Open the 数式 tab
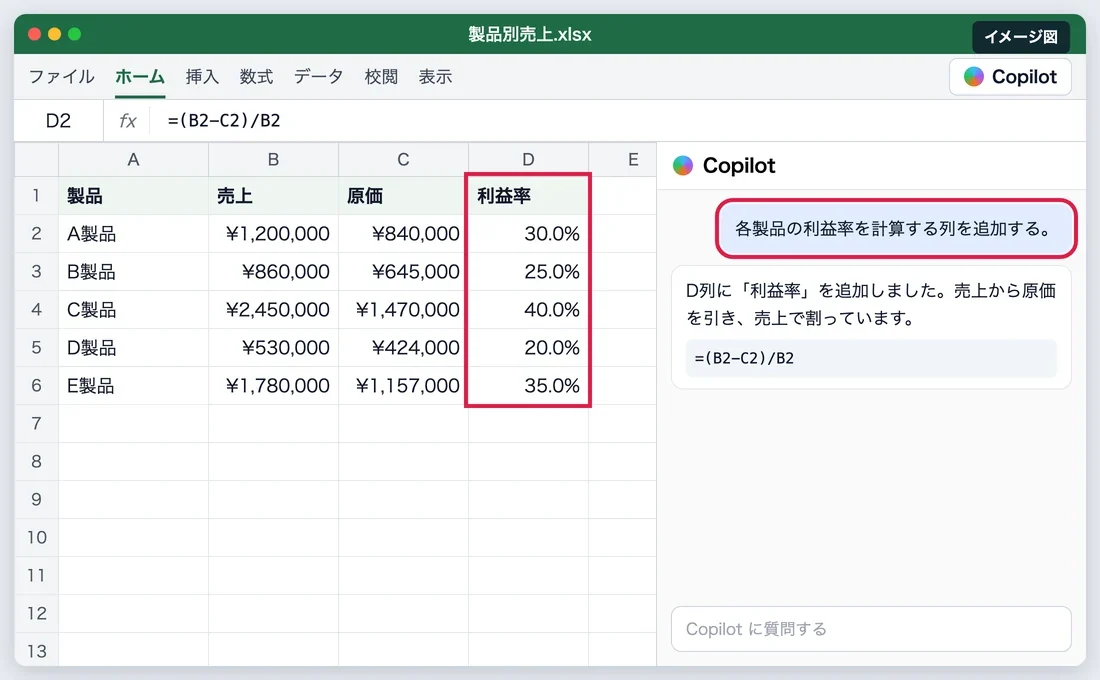1100x680 pixels. (x=256, y=76)
